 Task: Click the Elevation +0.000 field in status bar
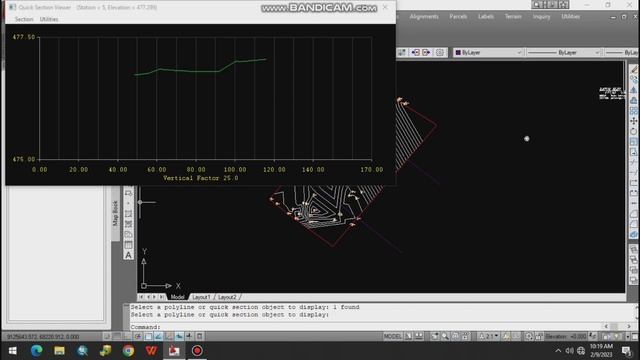pyautogui.click(x=567, y=336)
